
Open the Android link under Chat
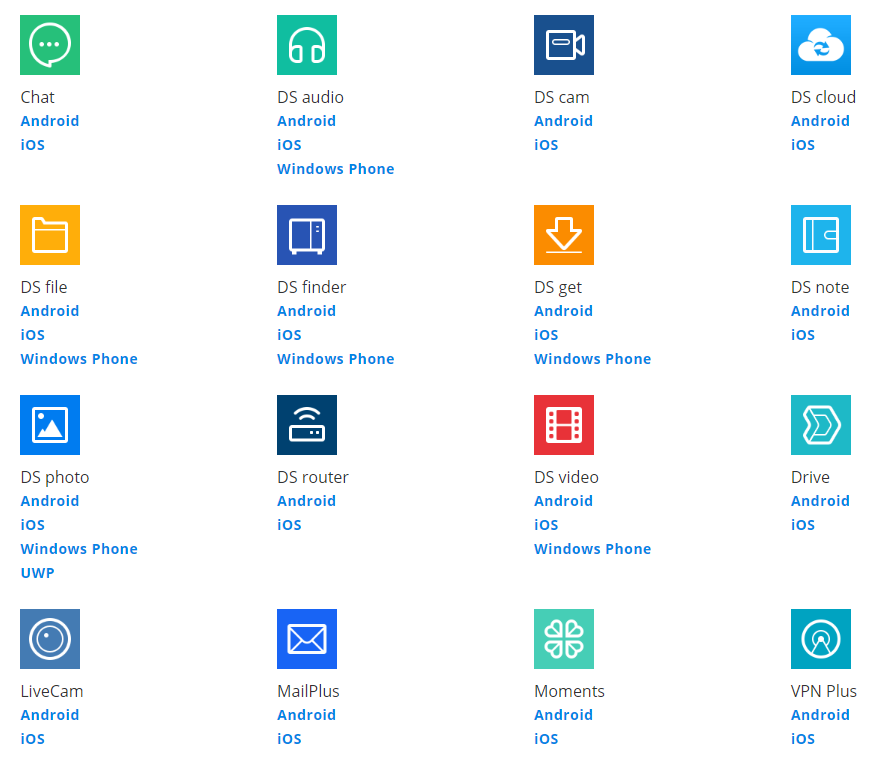click(50, 121)
